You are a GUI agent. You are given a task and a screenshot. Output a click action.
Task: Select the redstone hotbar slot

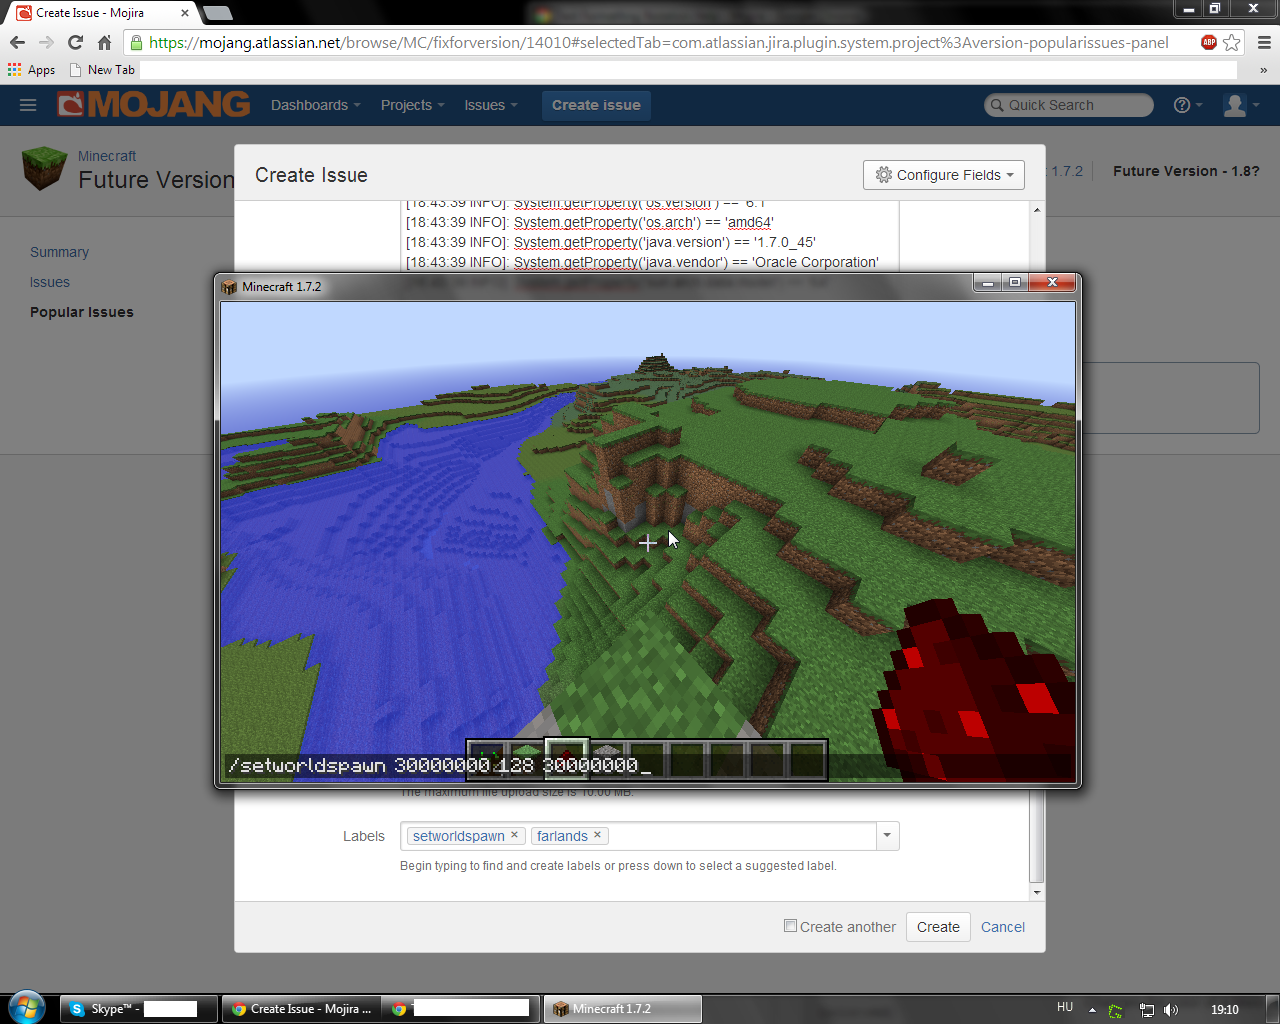pos(565,760)
